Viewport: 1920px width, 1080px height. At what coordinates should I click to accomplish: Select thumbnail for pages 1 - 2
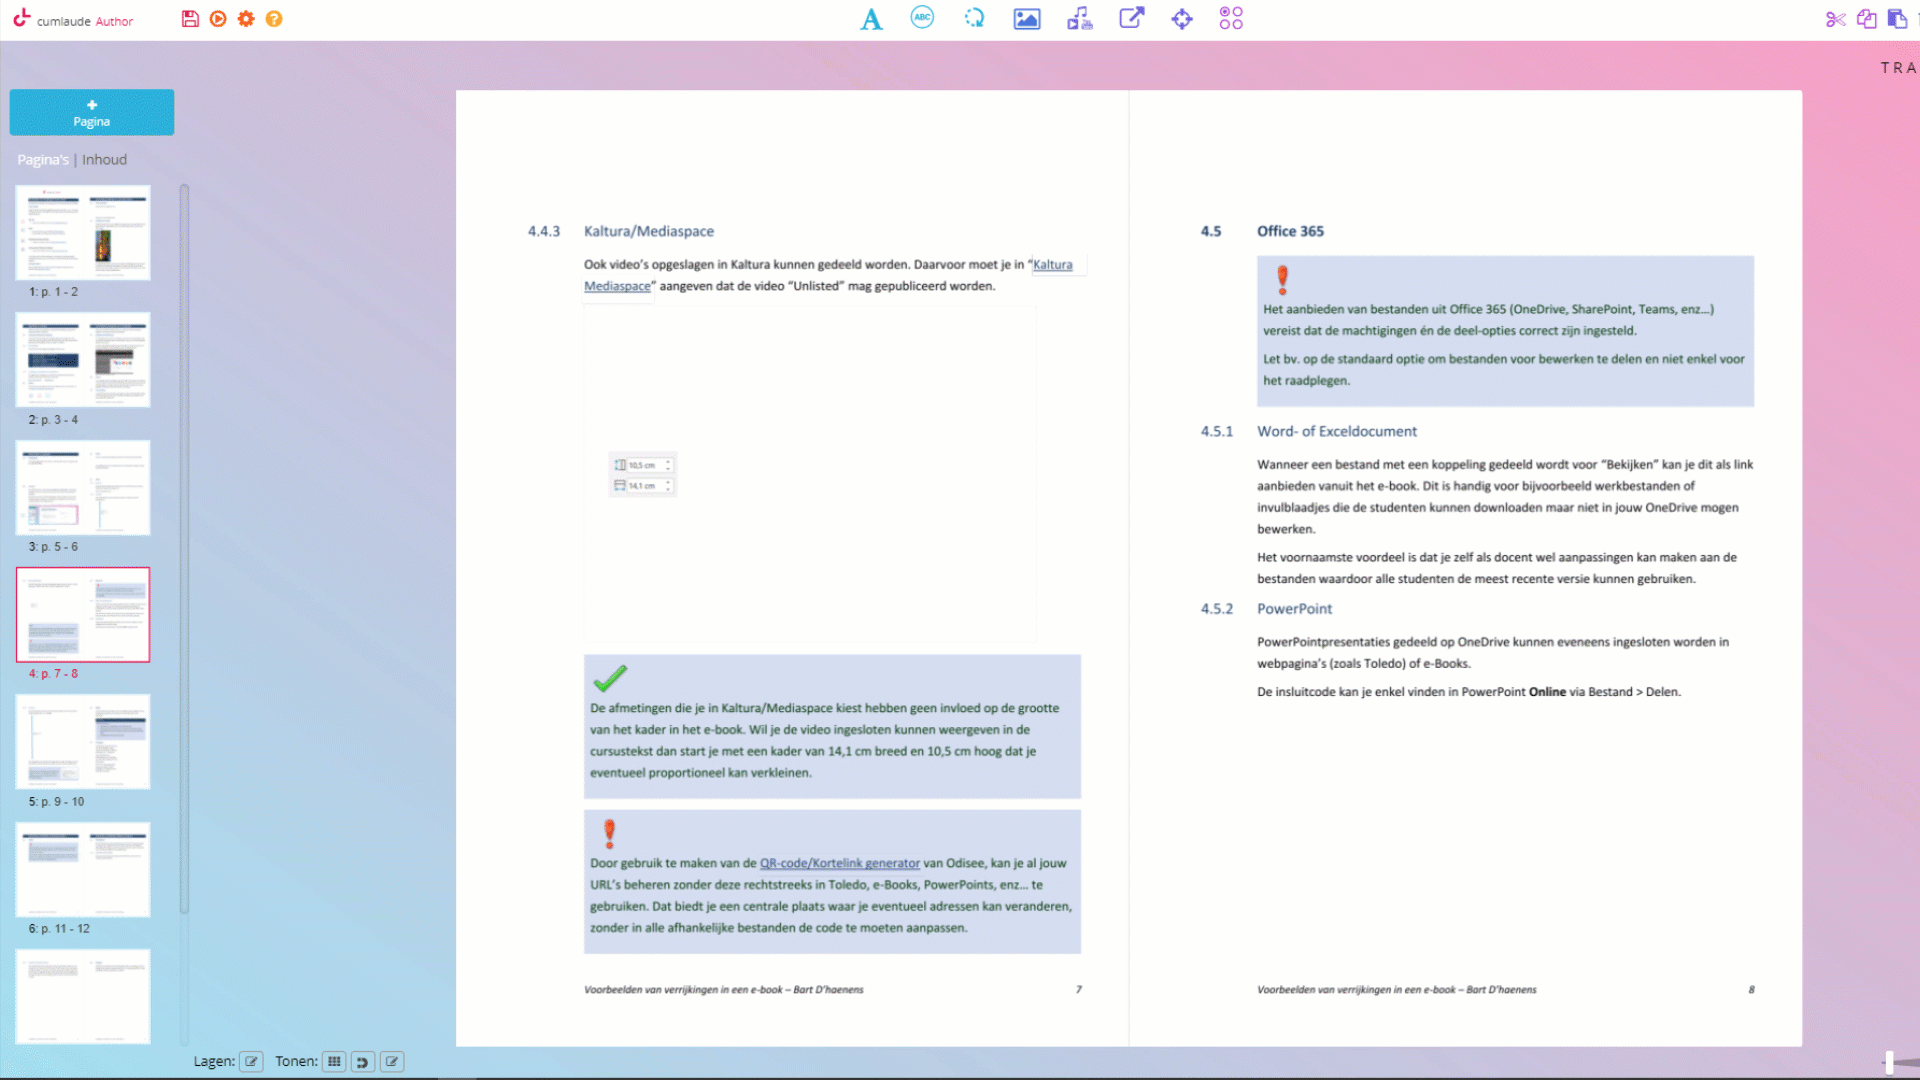(83, 232)
